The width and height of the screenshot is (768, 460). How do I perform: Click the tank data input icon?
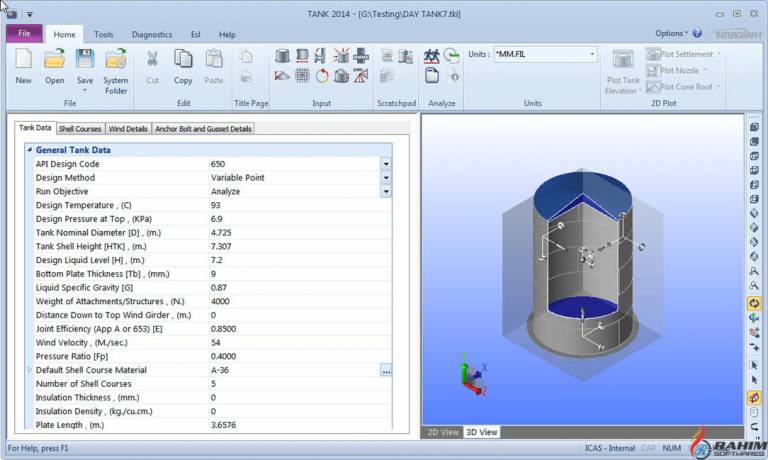coord(282,56)
